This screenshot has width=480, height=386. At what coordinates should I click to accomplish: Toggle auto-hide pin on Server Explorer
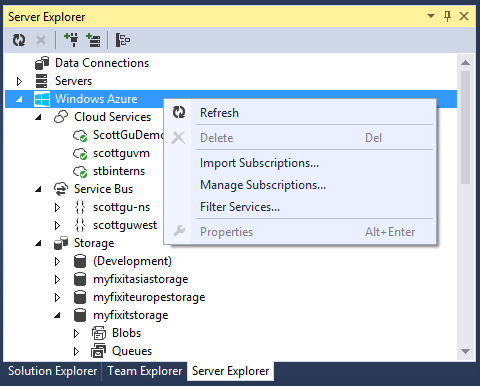pyautogui.click(x=447, y=16)
